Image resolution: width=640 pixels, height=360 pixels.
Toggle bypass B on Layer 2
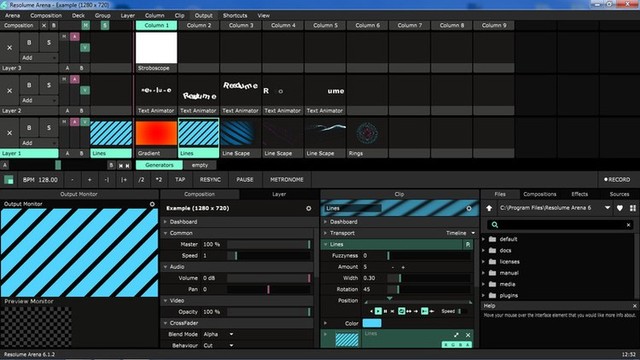pos(29,85)
